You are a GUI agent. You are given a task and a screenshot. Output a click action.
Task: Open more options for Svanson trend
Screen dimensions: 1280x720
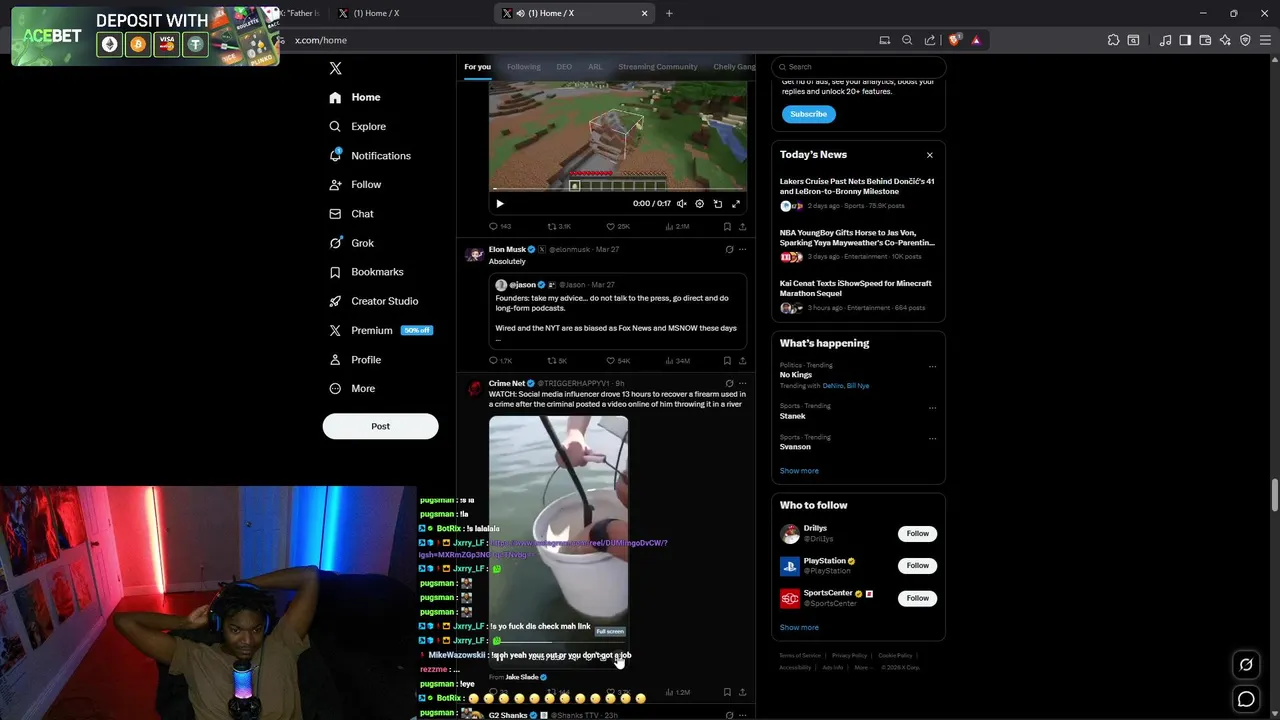coord(932,438)
